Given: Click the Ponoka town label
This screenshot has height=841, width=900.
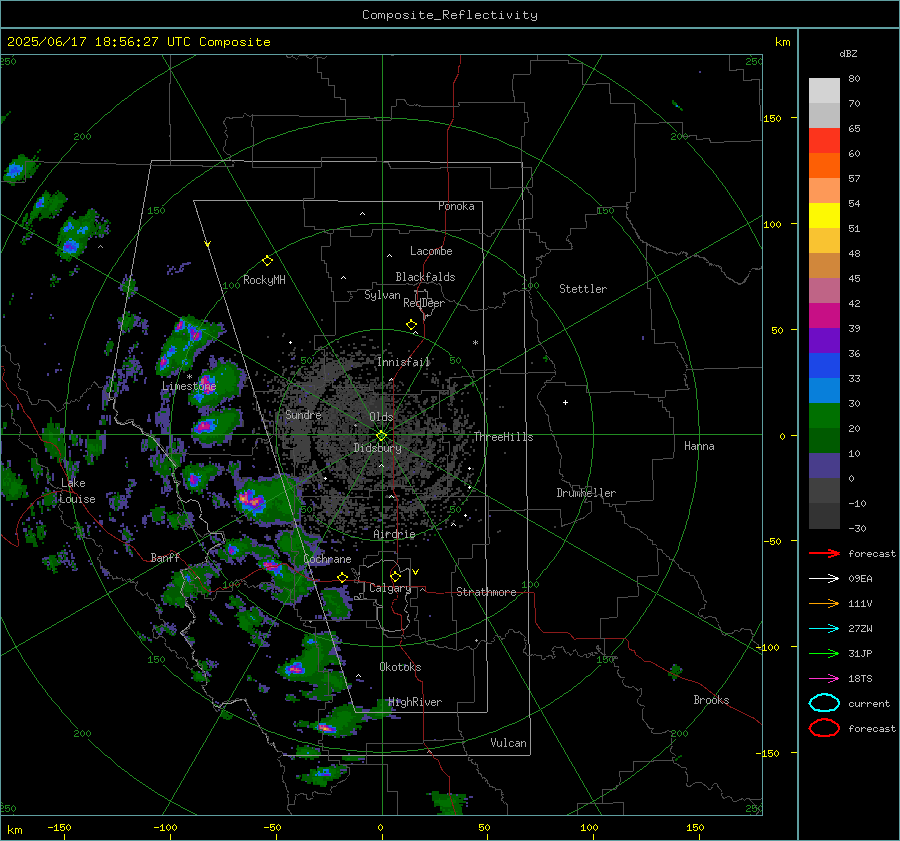Looking at the screenshot, I should (x=456, y=206).
